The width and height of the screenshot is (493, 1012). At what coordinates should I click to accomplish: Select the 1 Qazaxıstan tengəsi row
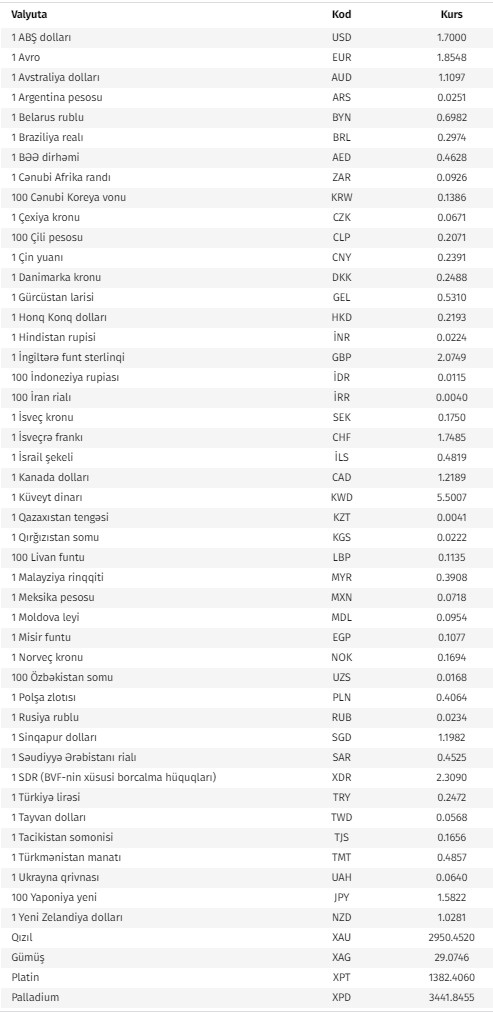pyautogui.click(x=246, y=518)
